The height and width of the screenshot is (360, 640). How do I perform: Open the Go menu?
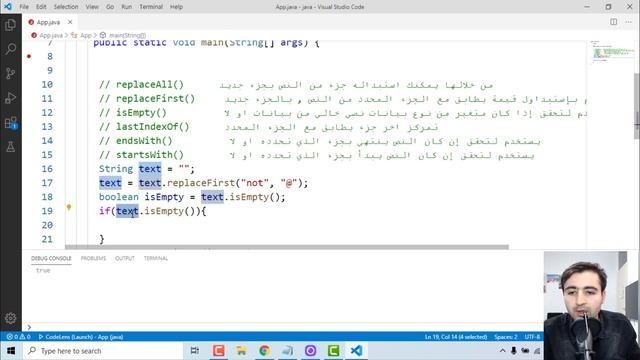click(x=110, y=7)
